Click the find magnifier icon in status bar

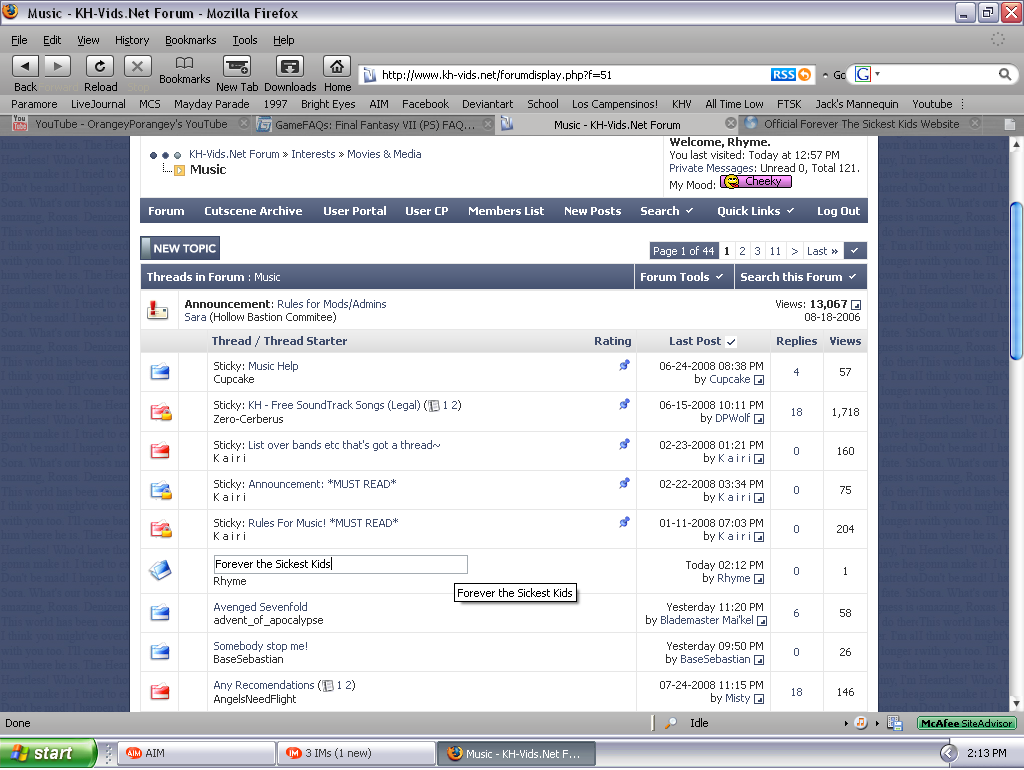point(671,723)
